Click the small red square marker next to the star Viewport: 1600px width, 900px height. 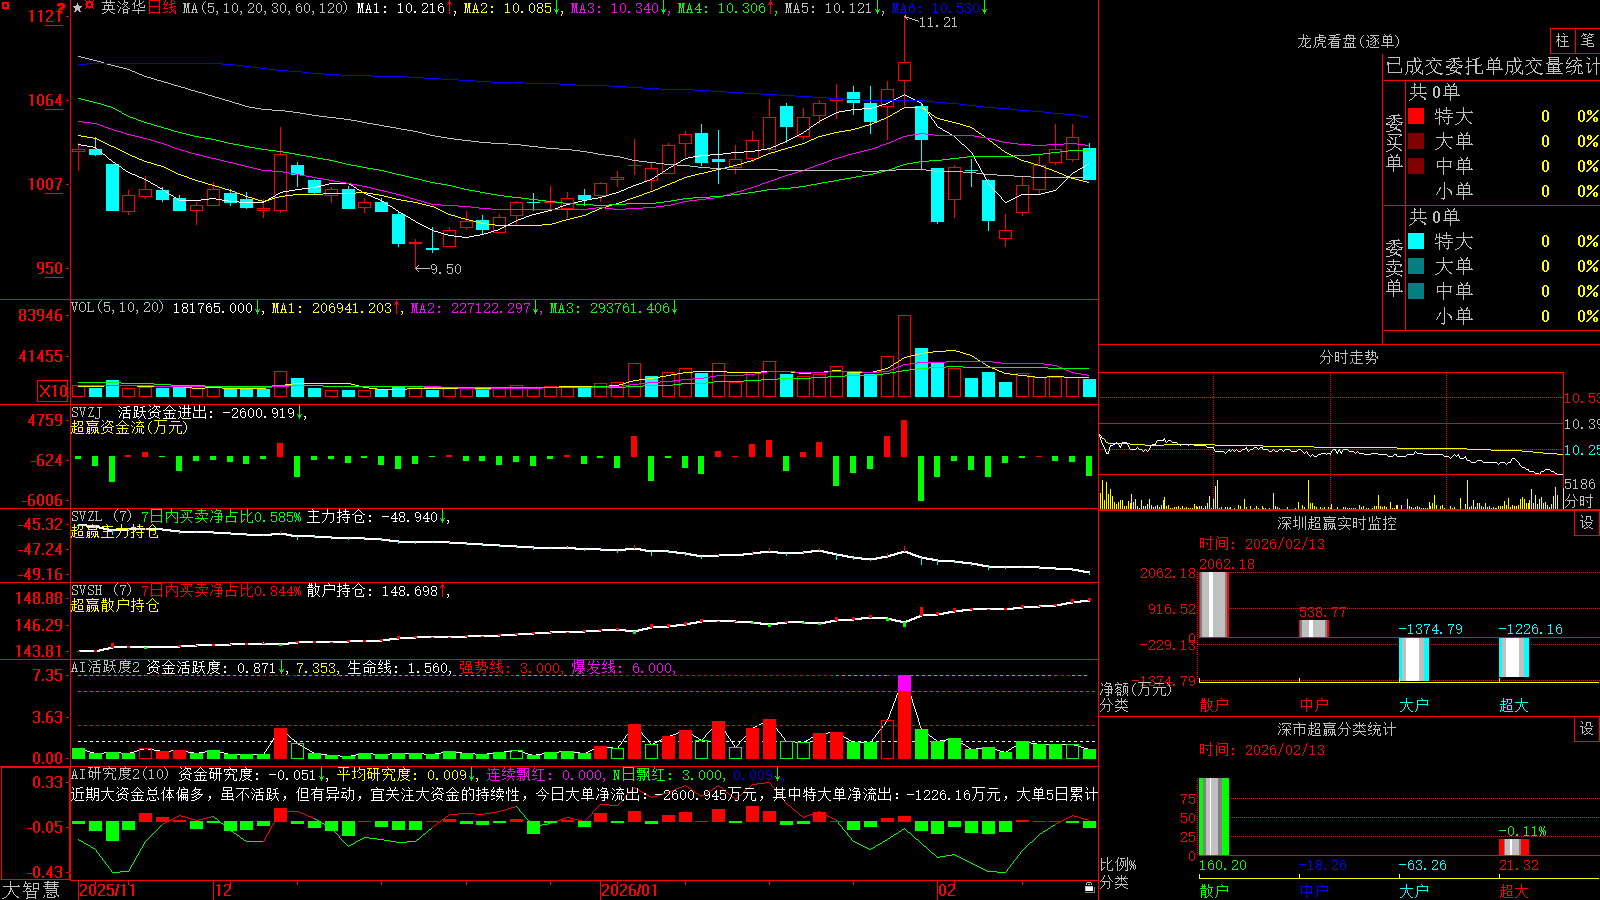point(91,5)
